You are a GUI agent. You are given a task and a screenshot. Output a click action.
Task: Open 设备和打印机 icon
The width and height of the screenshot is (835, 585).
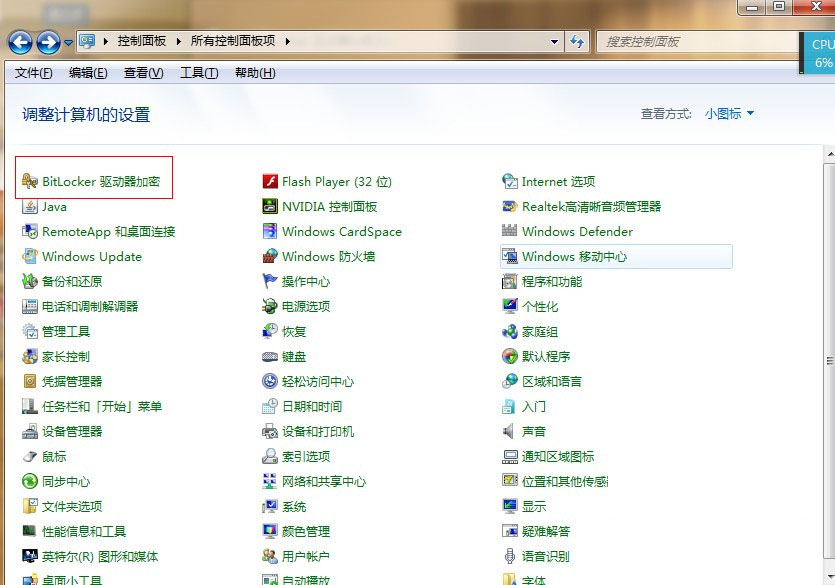pyautogui.click(x=270, y=432)
